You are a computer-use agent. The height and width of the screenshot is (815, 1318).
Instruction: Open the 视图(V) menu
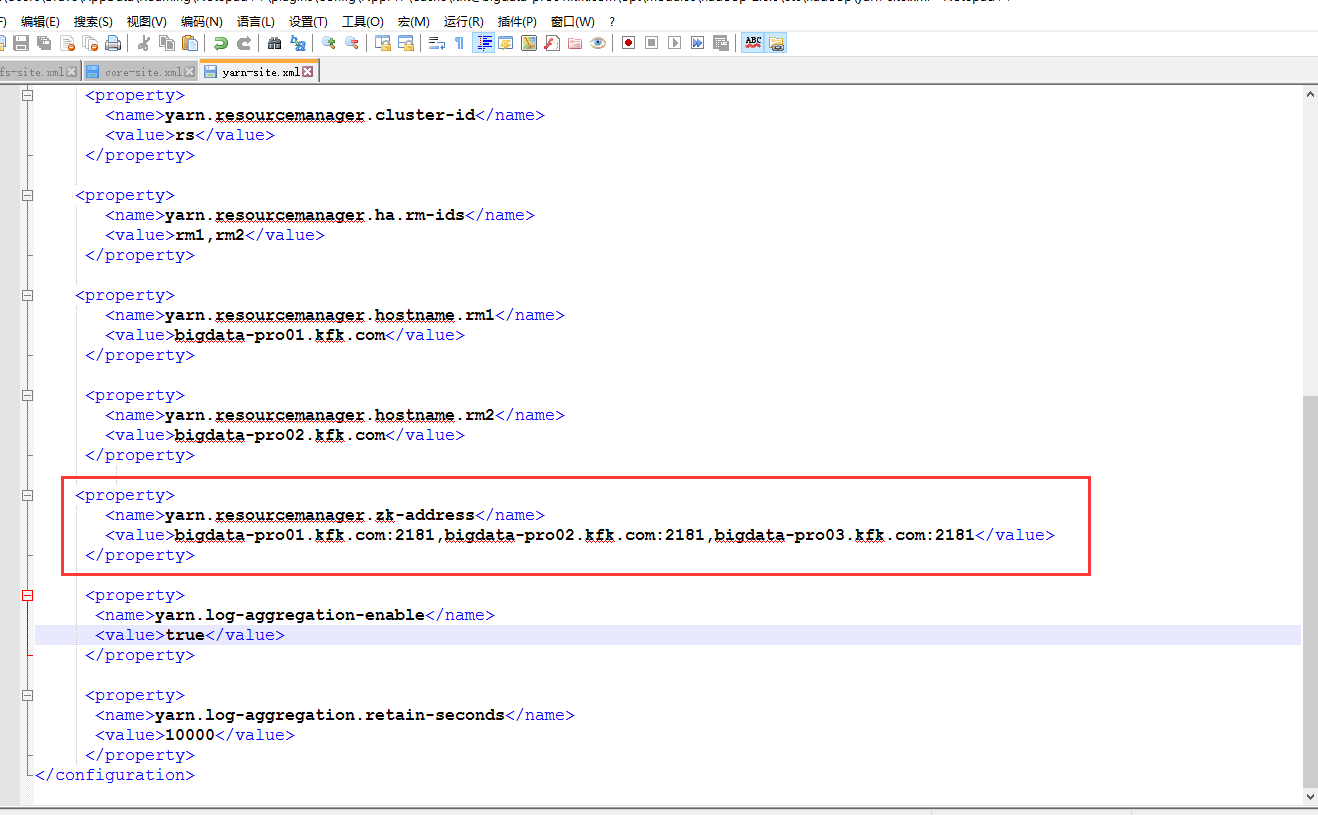[147, 21]
